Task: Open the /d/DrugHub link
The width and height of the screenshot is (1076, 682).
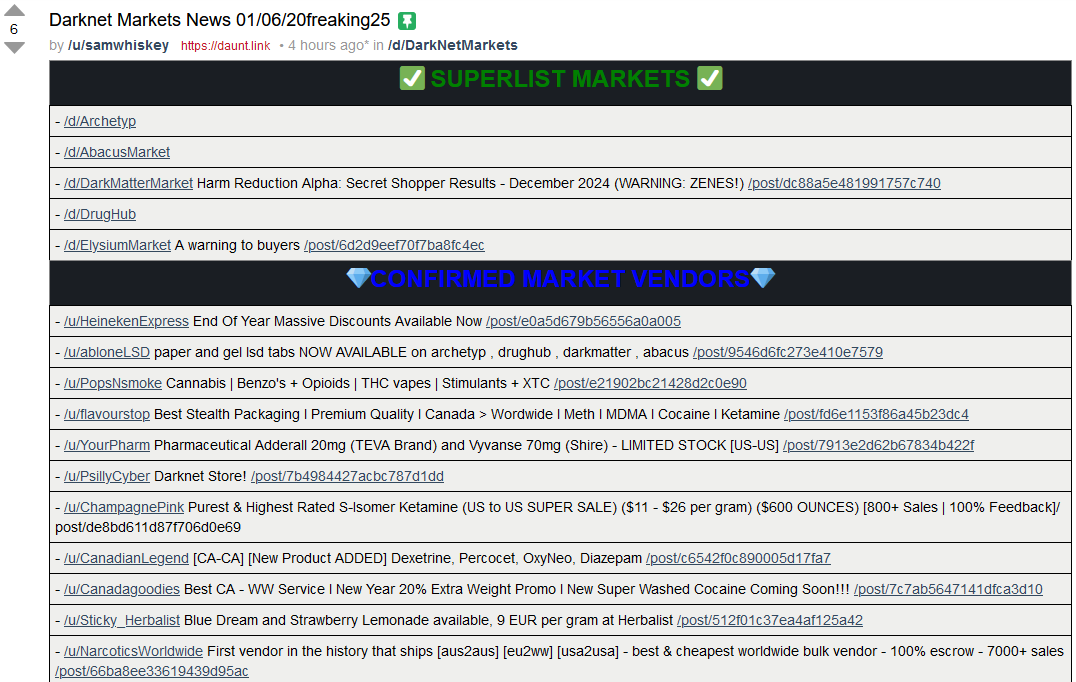Action: pos(100,214)
